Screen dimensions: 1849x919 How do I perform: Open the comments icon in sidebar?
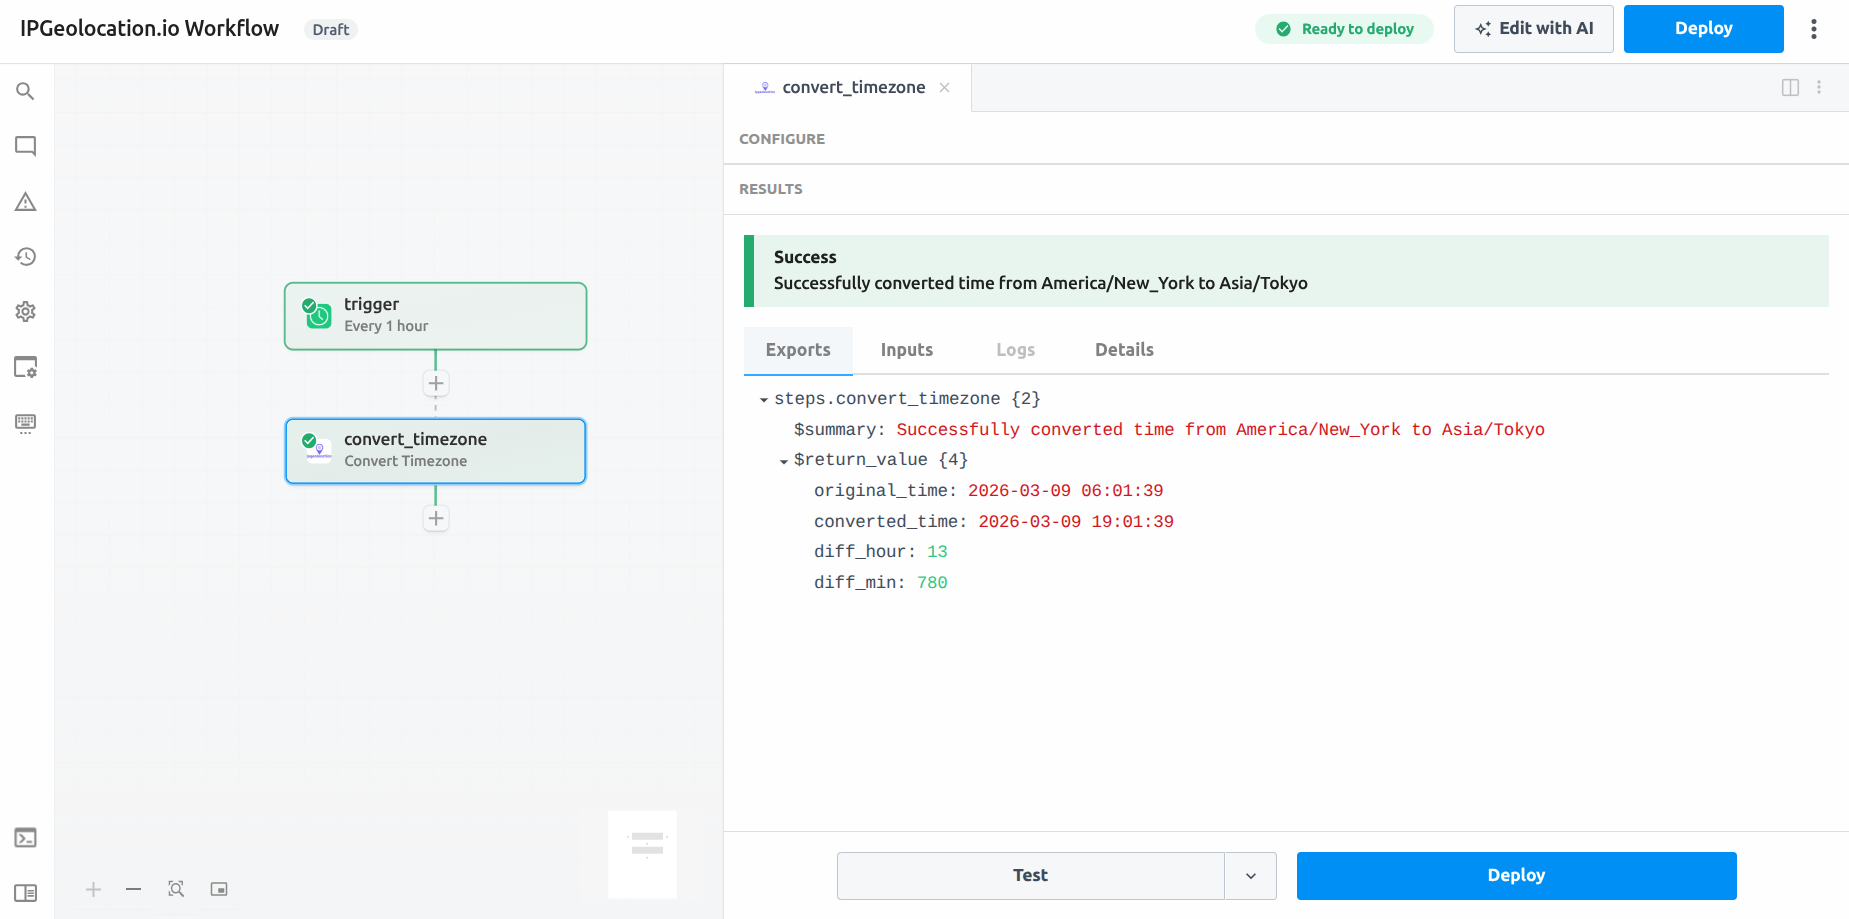[26, 146]
